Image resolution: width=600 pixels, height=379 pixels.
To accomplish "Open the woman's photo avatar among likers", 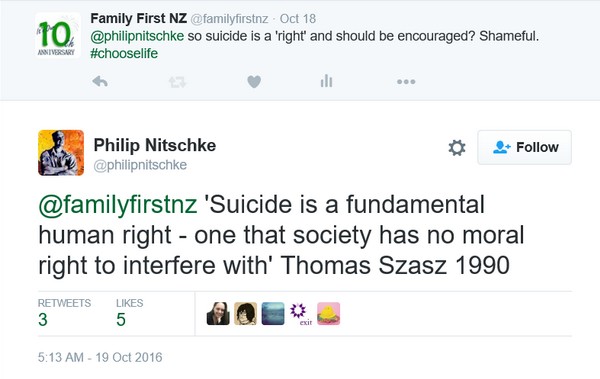I will pos(218,314).
